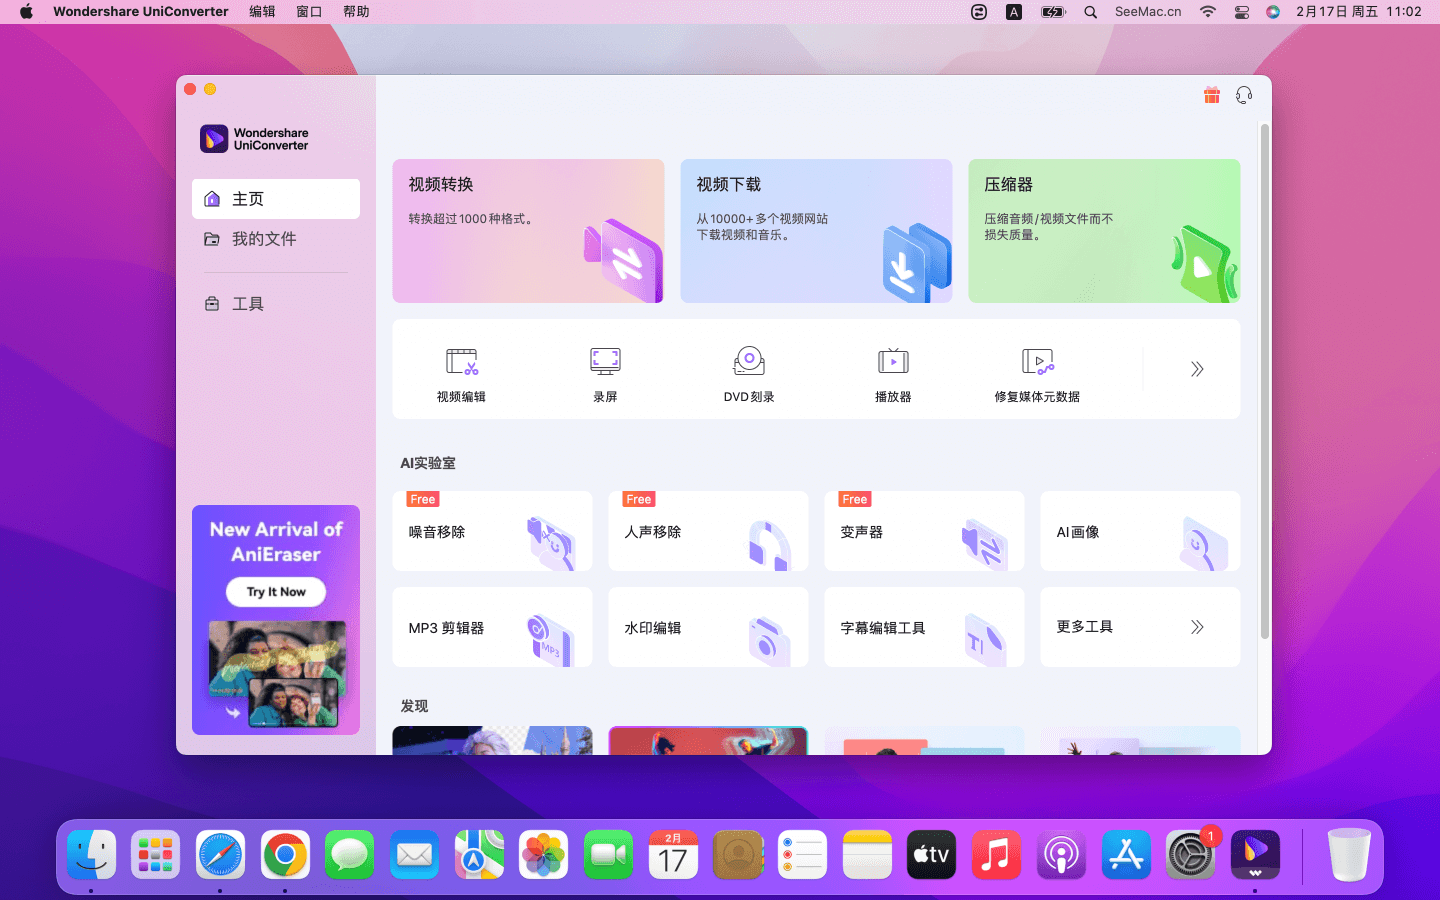1440x900 pixels.
Task: Open Podcasts from the Dock
Action: point(1061,855)
